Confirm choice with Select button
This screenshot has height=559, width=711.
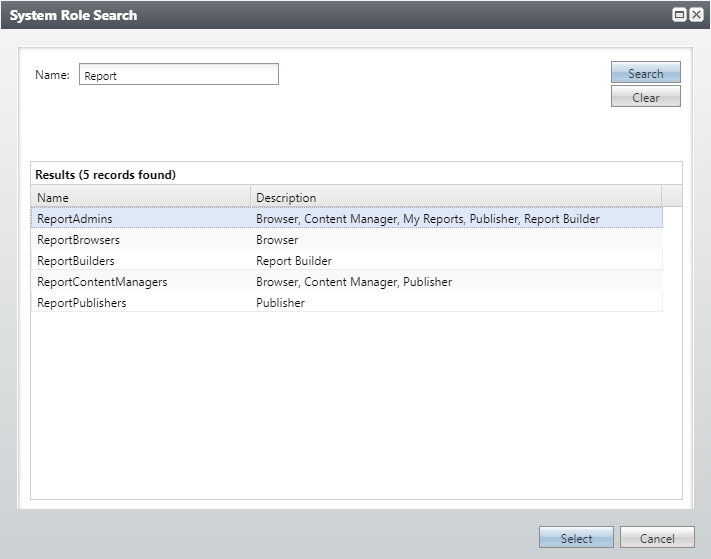tap(576, 537)
